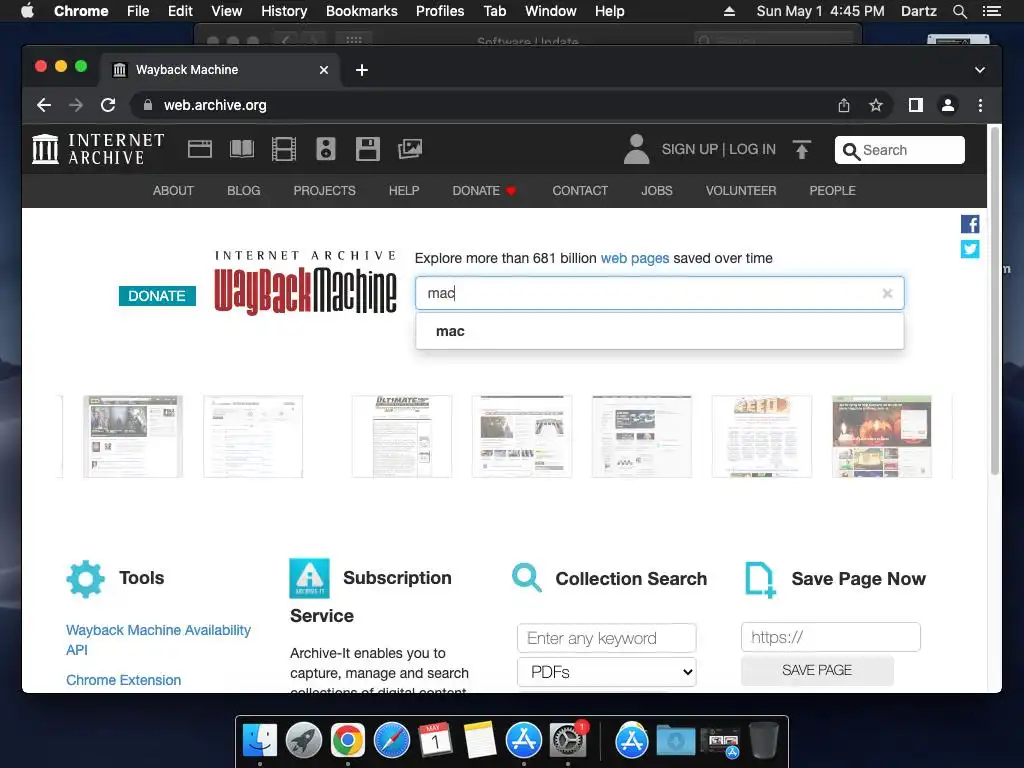Open Finder from the Dock
Image resolution: width=1024 pixels, height=768 pixels.
tap(260, 741)
